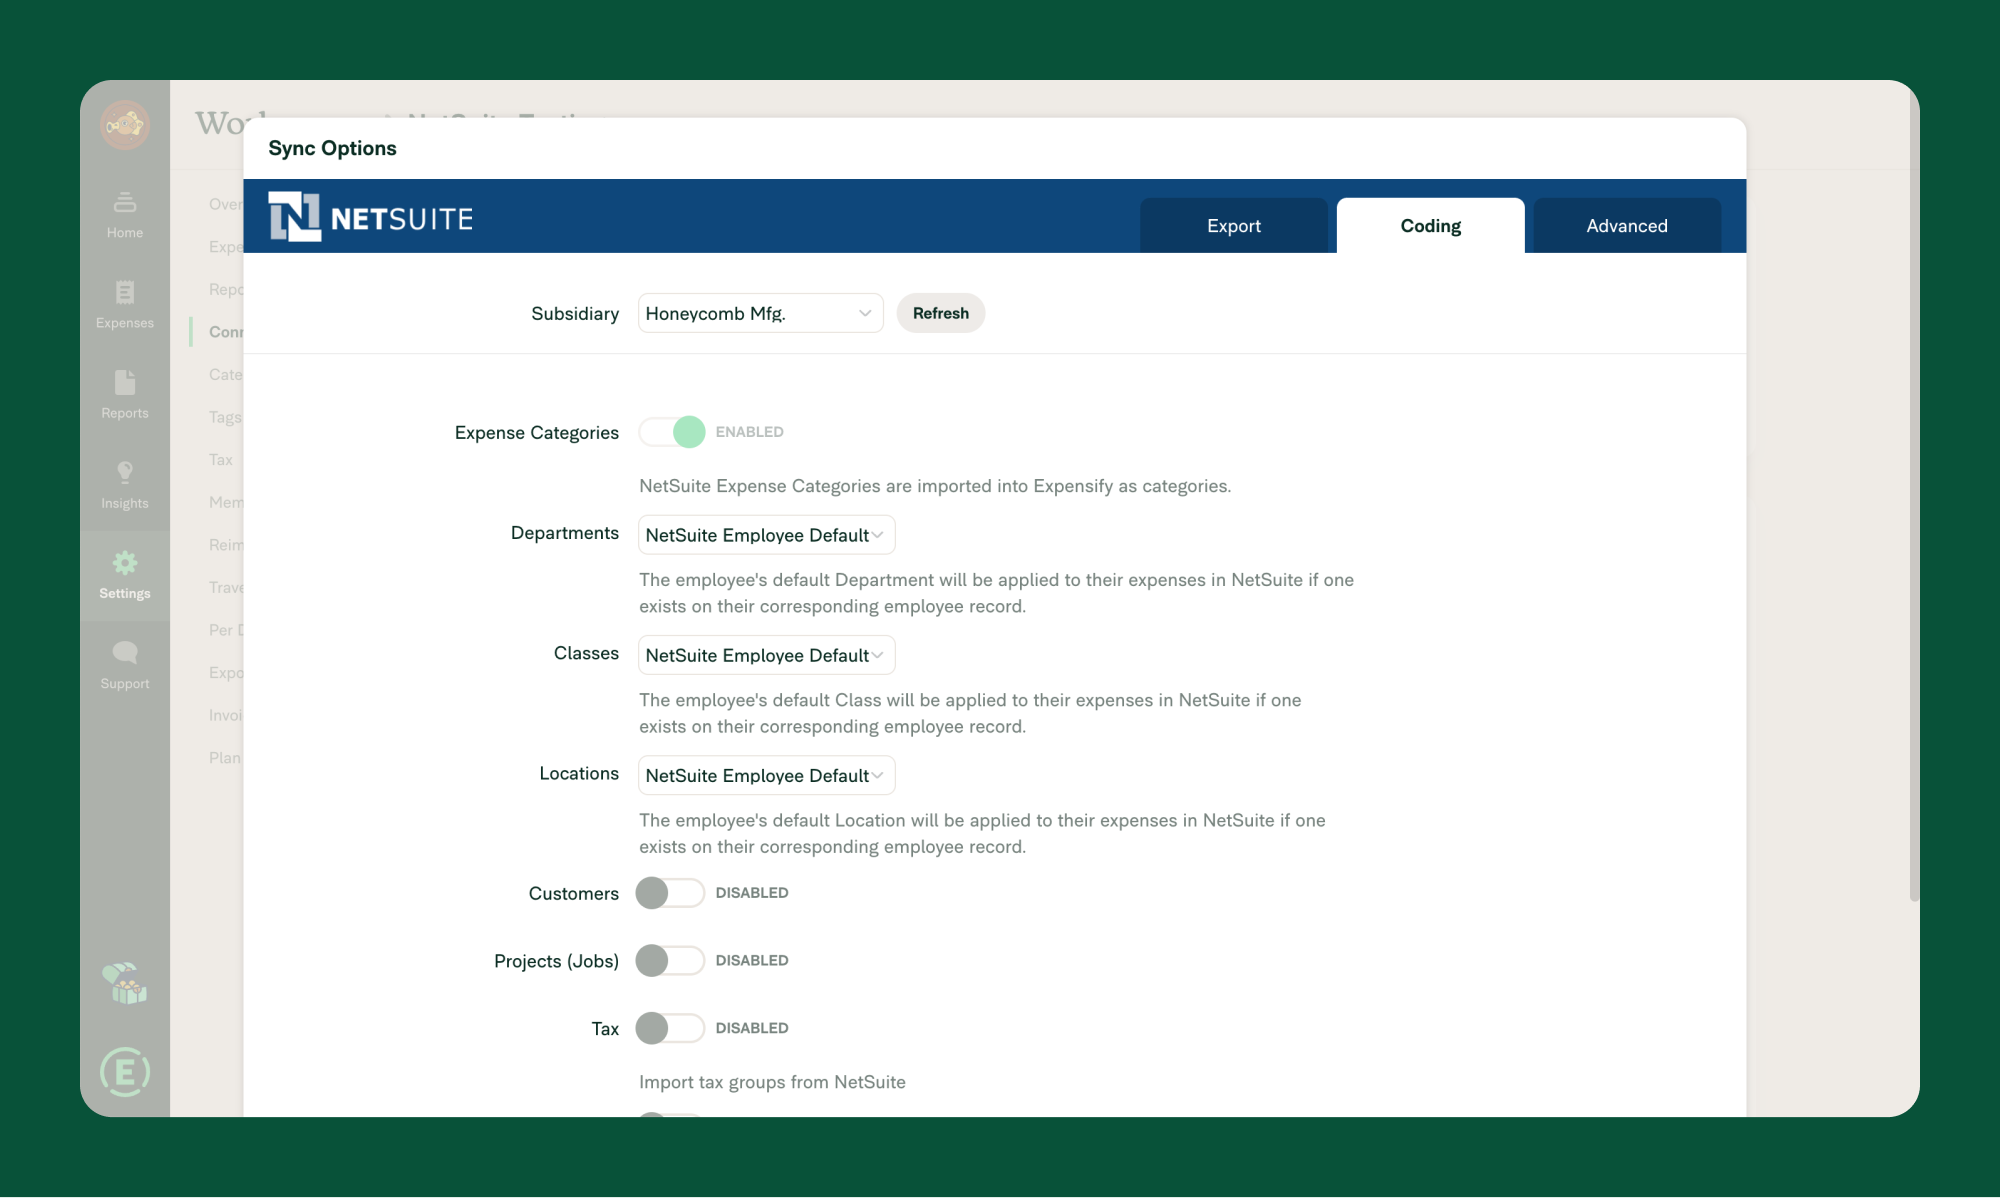Open the Settings gear icon
2000x1198 pixels.
coord(125,563)
